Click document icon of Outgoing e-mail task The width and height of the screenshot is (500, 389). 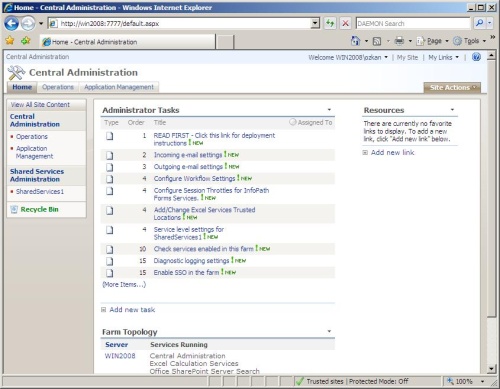pyautogui.click(x=110, y=167)
